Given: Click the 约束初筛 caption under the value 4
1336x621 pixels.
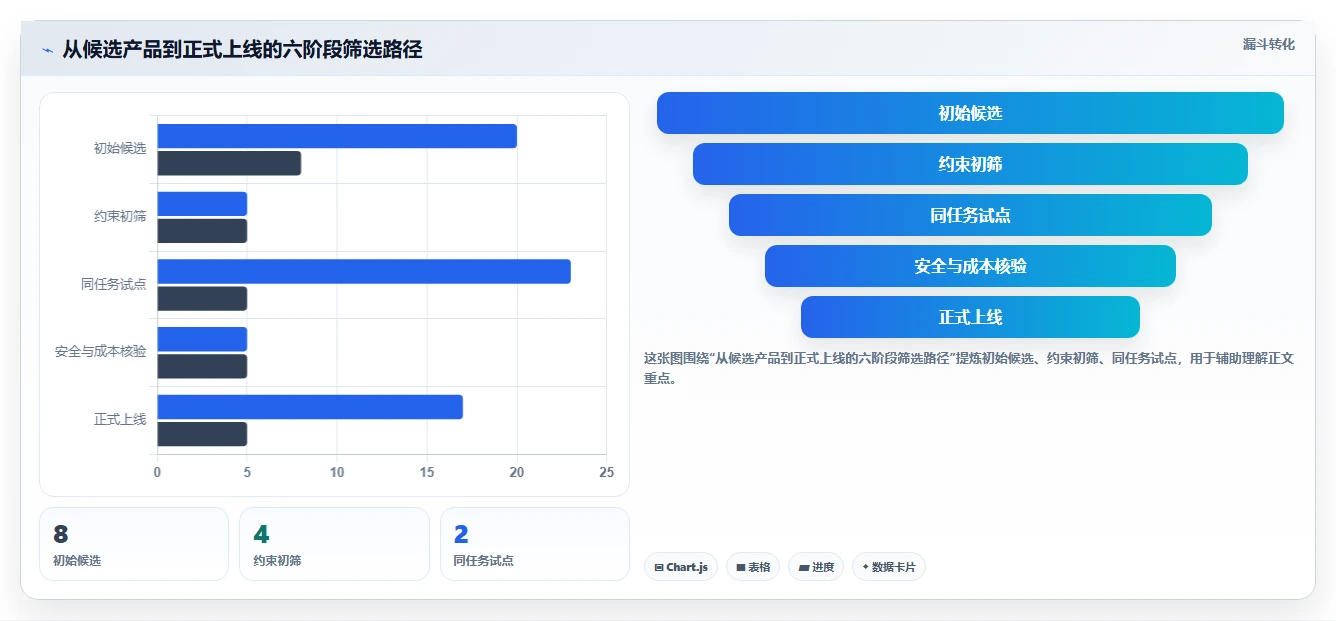Looking at the screenshot, I should [x=277, y=561].
